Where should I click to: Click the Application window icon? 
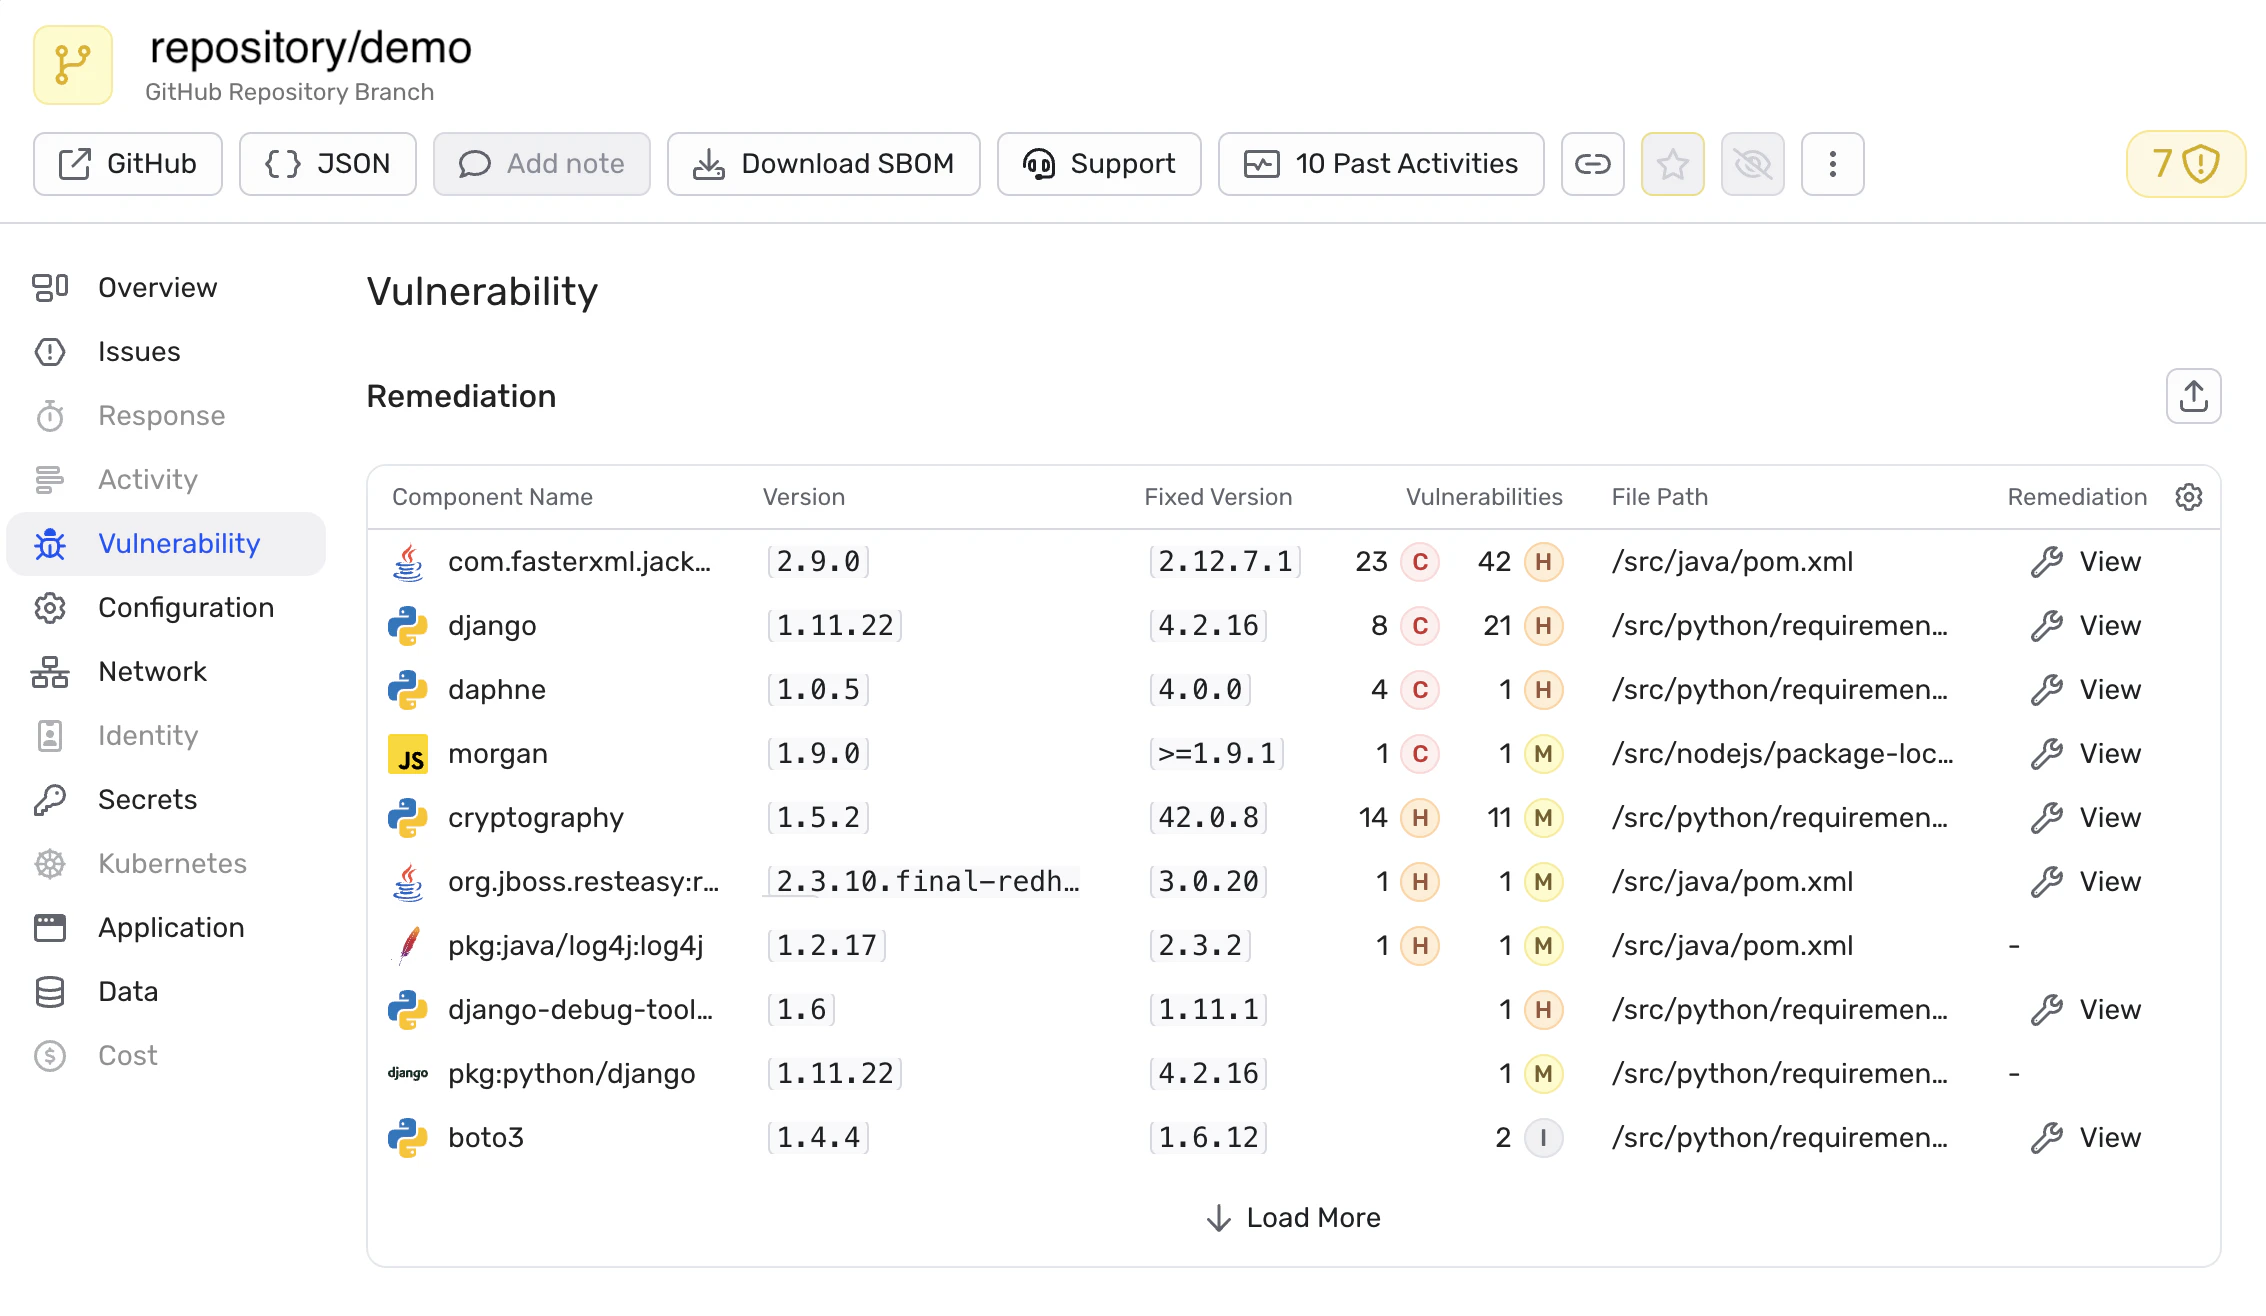click(50, 928)
